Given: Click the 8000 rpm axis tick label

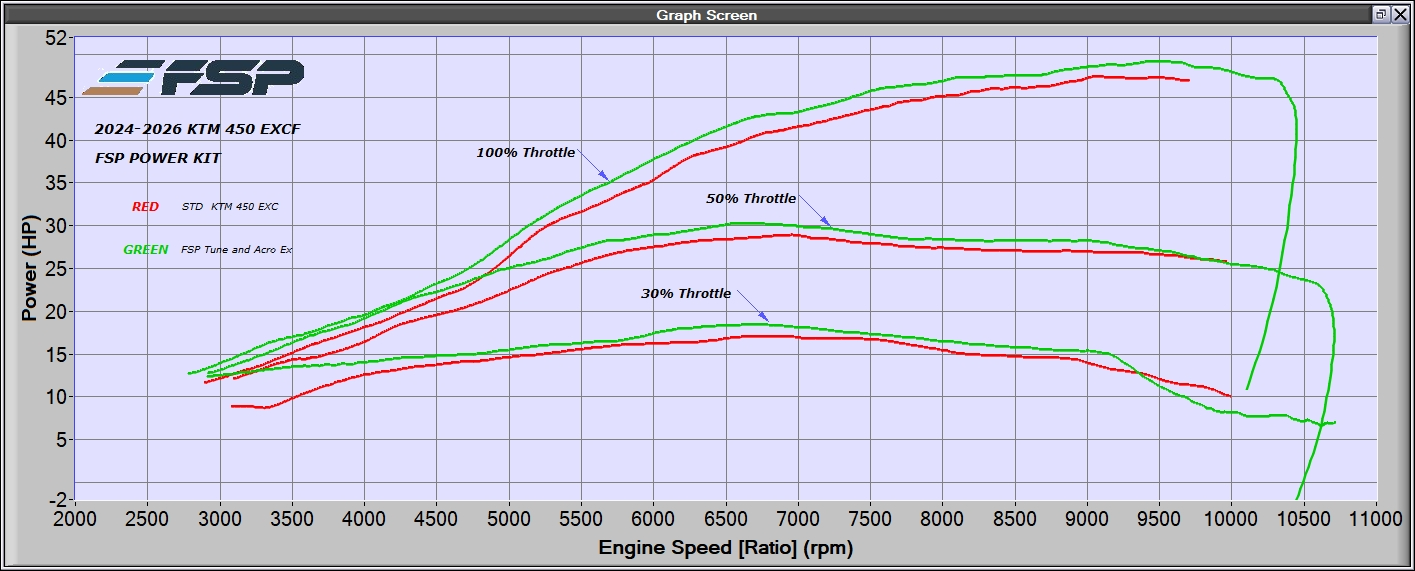Looking at the screenshot, I should click(943, 521).
